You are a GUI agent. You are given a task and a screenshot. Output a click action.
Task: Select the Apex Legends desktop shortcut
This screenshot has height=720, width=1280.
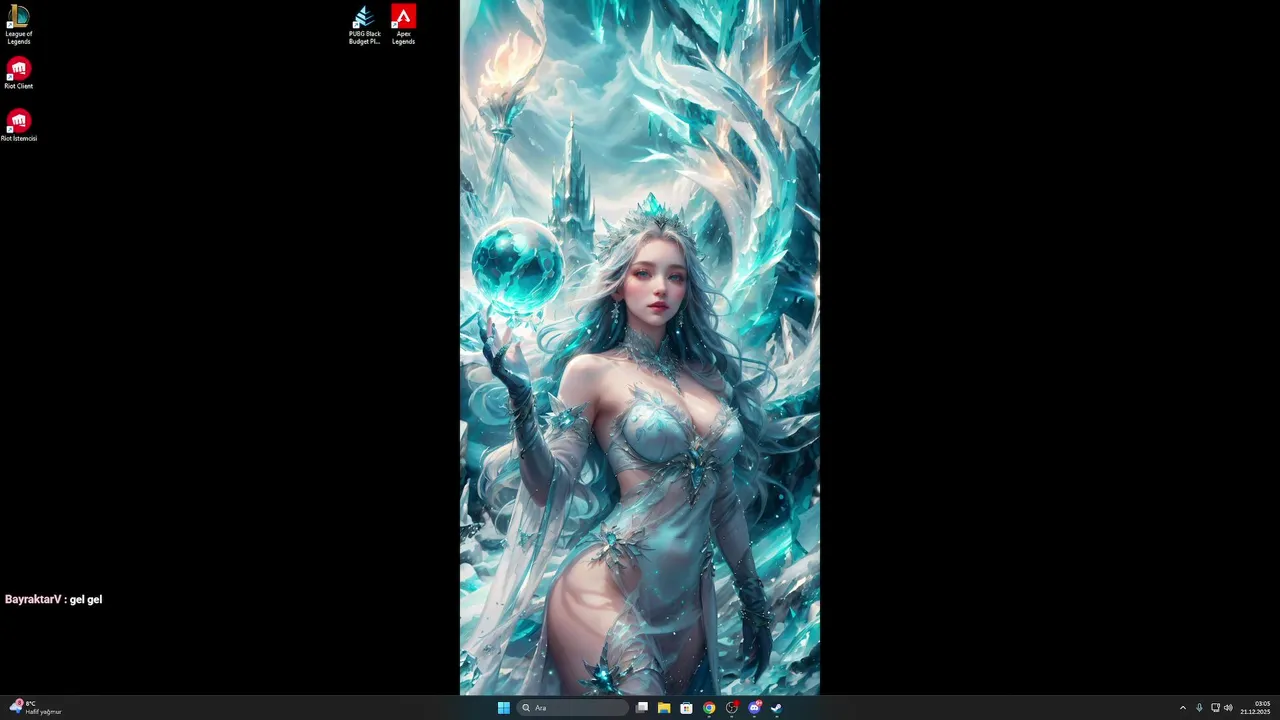pos(403,25)
